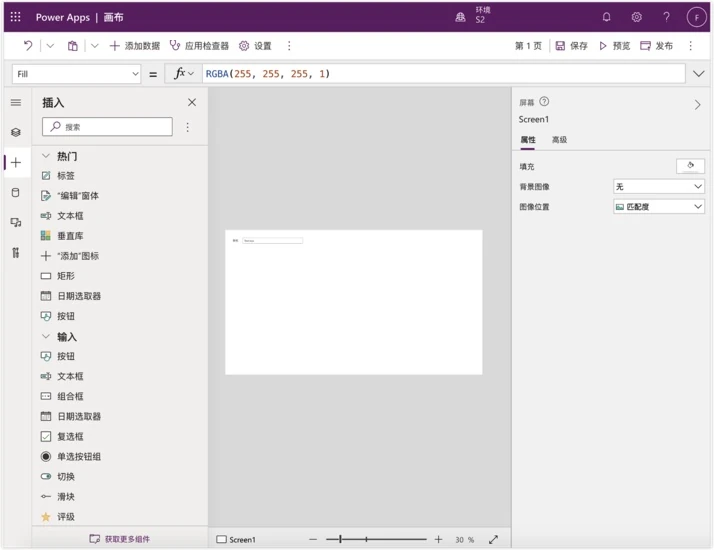Expand the paste dropdown chevron
Screen dimensions: 714x550
pyautogui.click(x=94, y=46)
